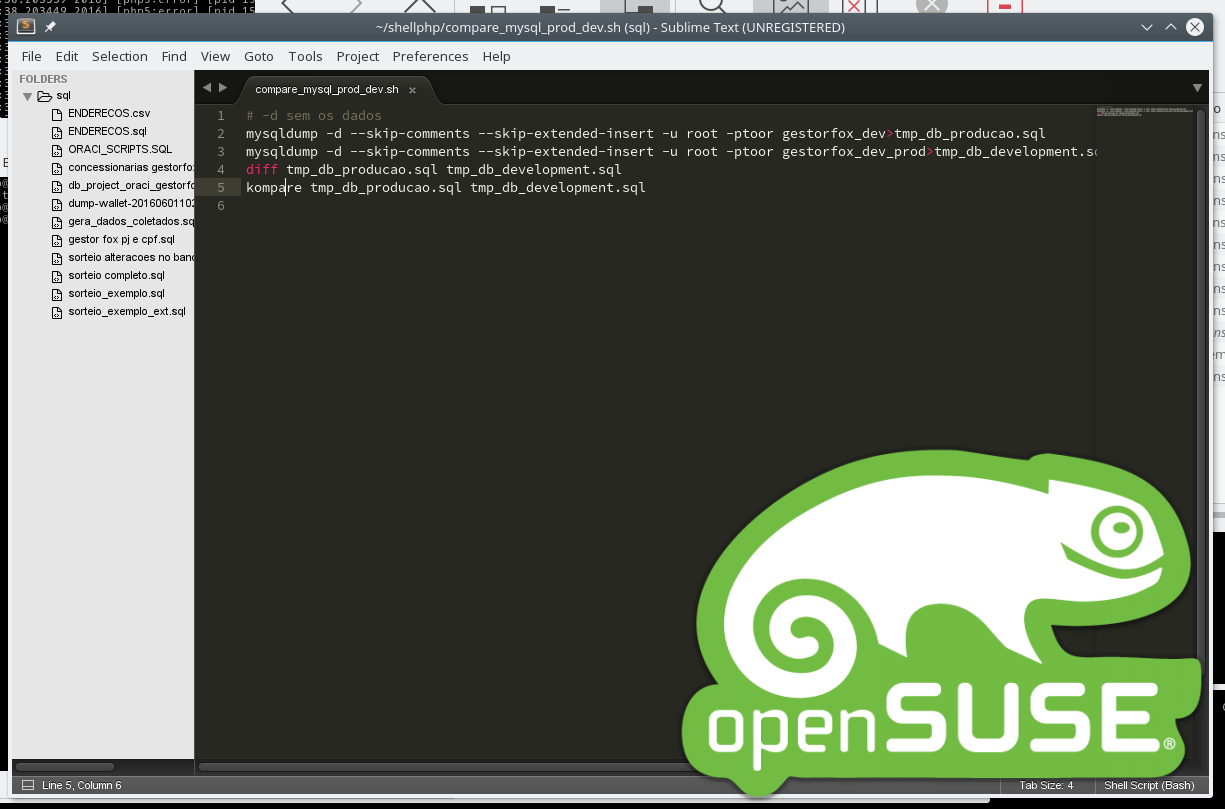Open the Shell Script (Bash) syntax selector
This screenshot has height=809, width=1225.
tap(1149, 785)
